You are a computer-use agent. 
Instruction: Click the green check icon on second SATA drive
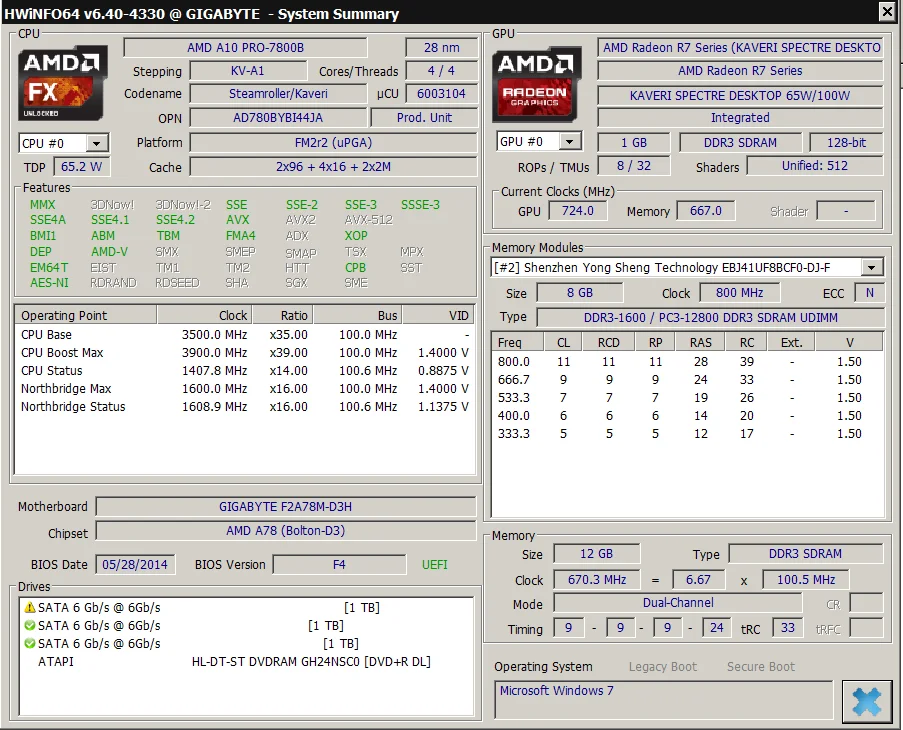click(29, 625)
